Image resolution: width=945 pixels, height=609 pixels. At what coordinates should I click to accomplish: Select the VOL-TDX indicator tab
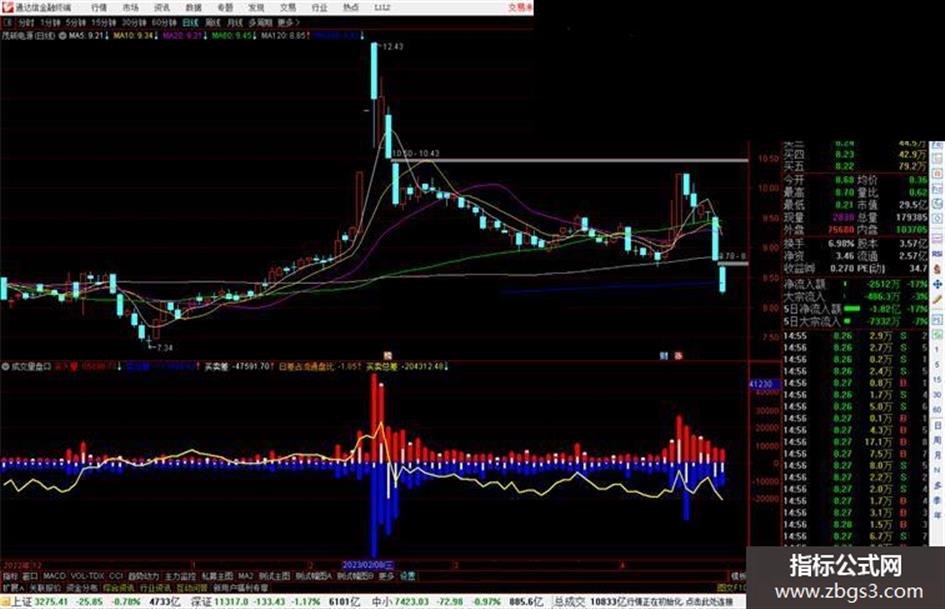click(87, 576)
